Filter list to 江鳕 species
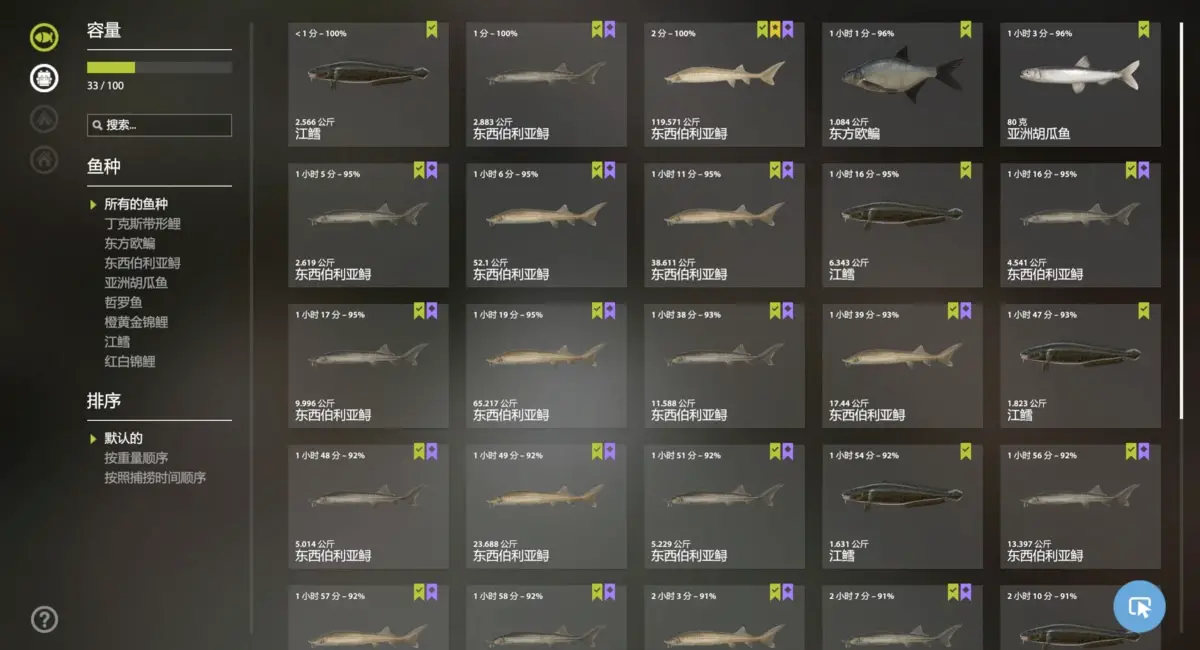The width and height of the screenshot is (1200, 650). click(117, 342)
